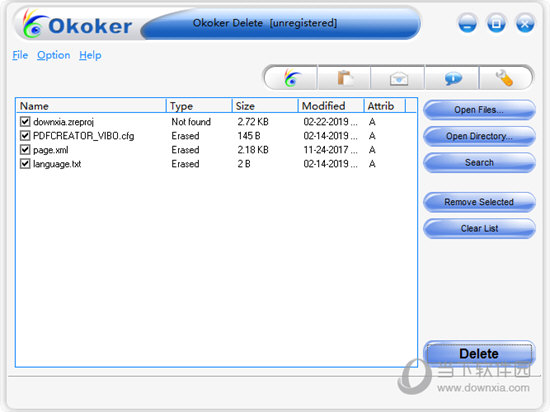Sort list by Size column header

click(265, 106)
